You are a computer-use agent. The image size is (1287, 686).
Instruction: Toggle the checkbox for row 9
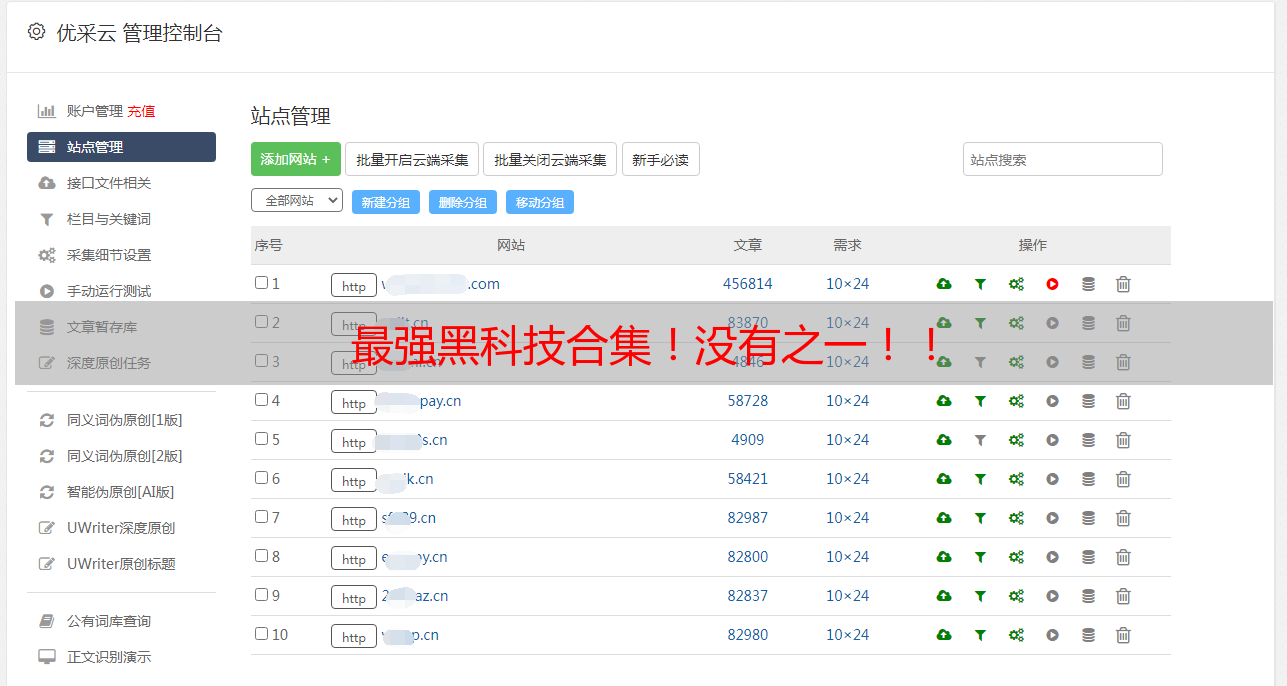click(261, 595)
